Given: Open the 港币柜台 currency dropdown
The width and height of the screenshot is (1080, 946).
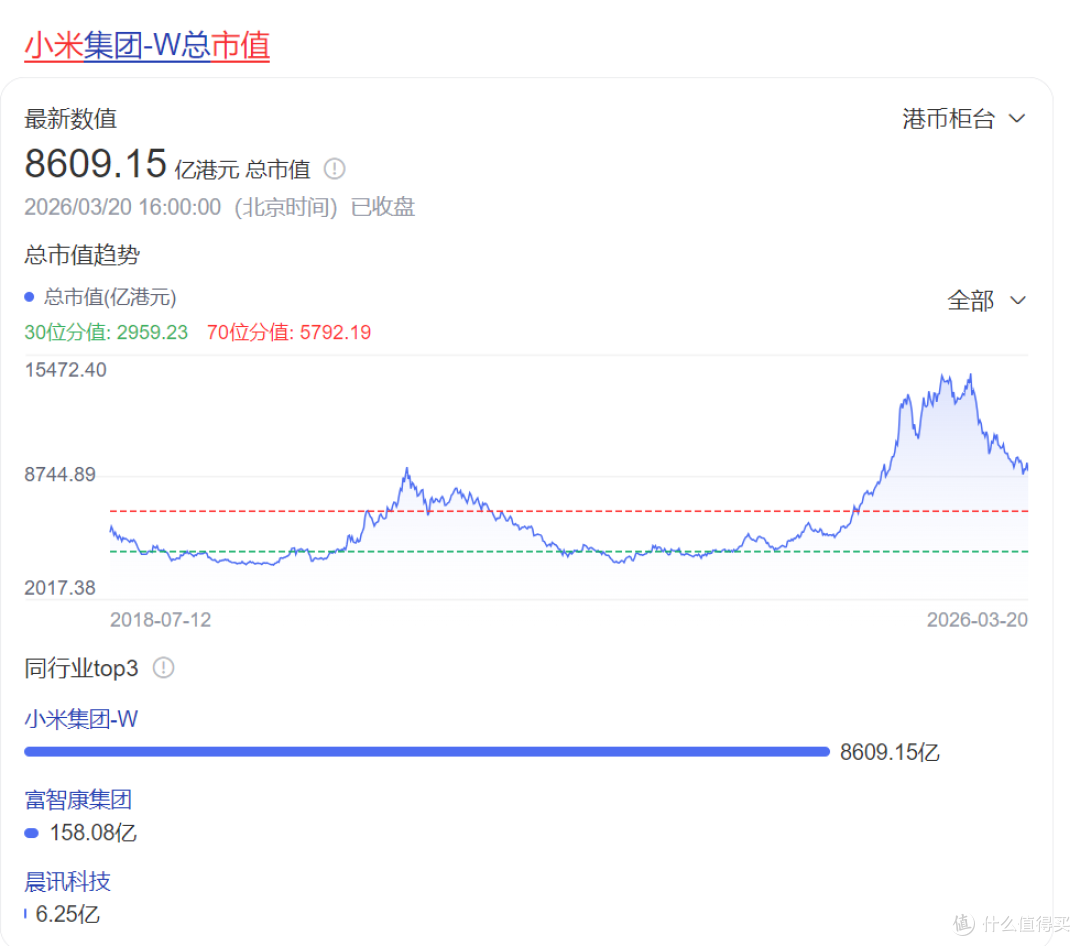Looking at the screenshot, I should 964,119.
